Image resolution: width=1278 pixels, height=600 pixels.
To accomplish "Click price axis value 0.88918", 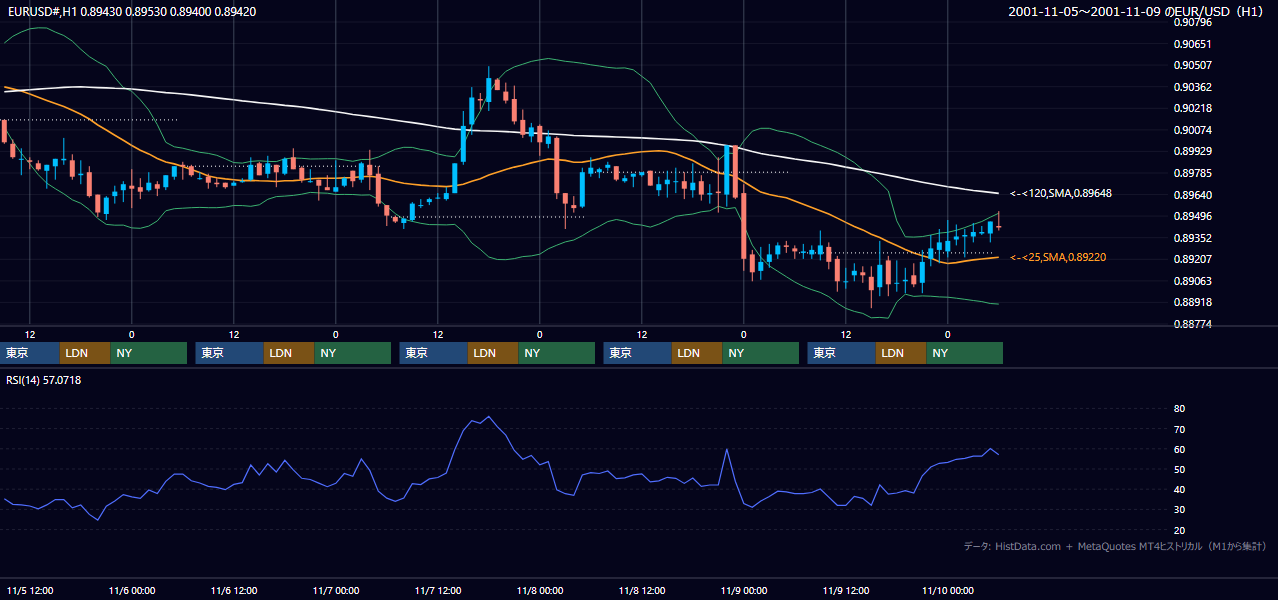I will click(1192, 302).
